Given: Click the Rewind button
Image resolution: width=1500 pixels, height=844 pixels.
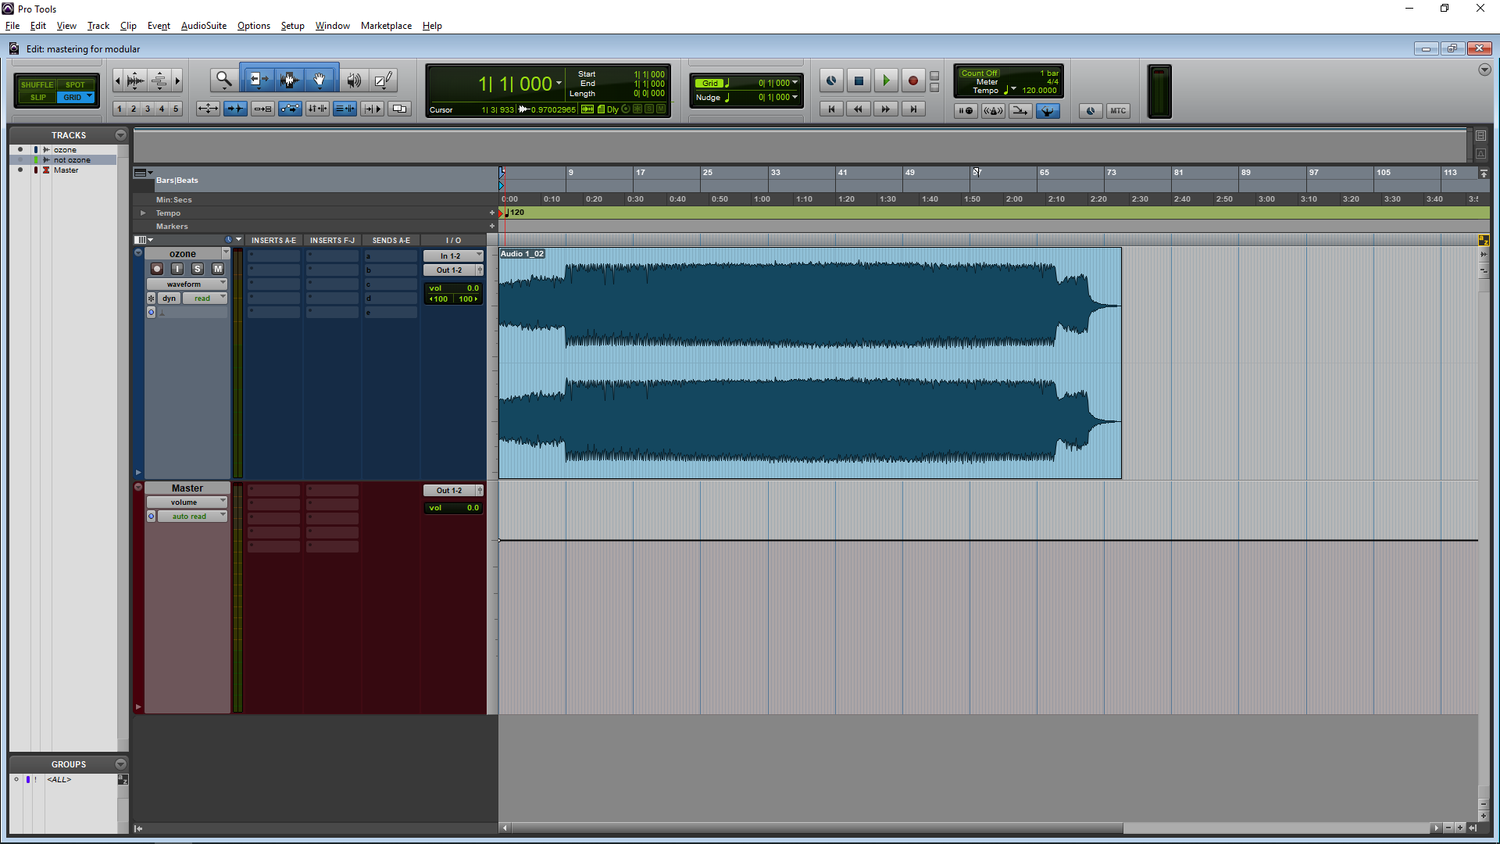Looking at the screenshot, I should (858, 109).
